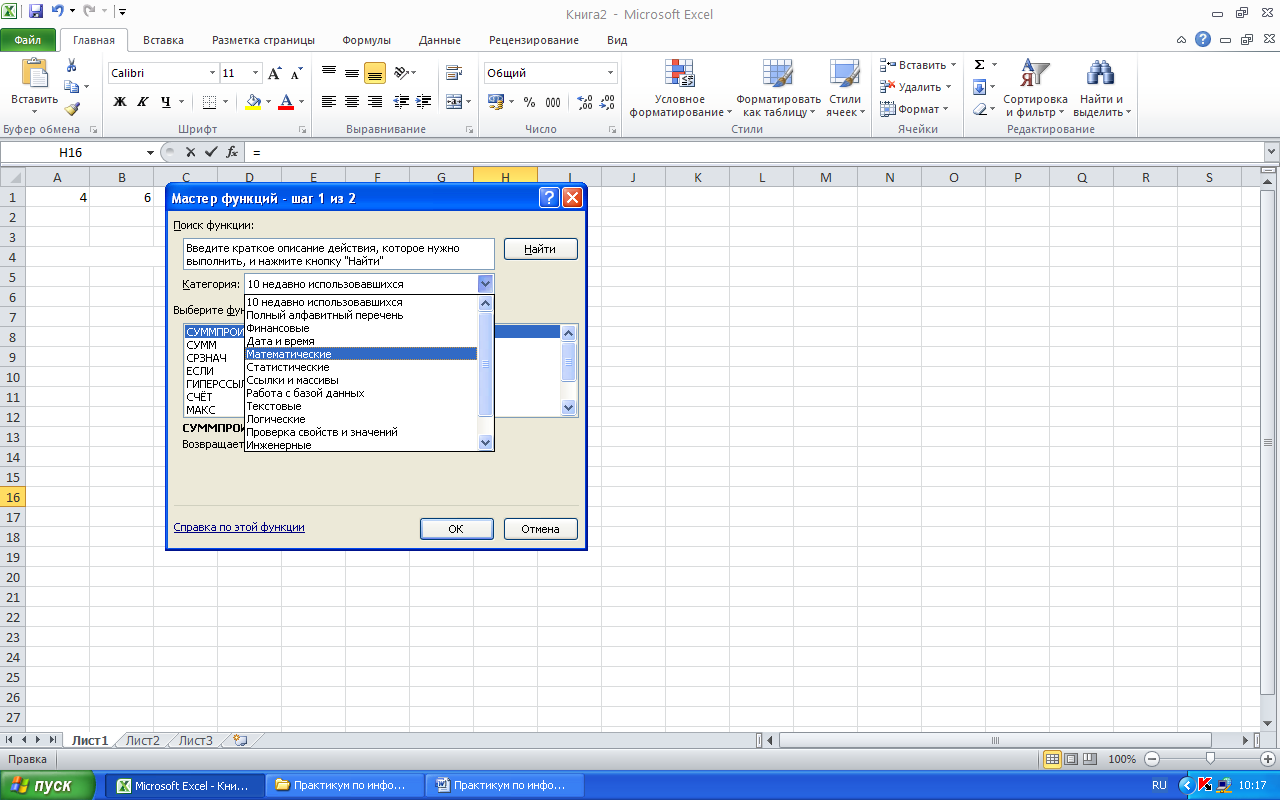Click the cell borders icon

pyautogui.click(x=209, y=101)
